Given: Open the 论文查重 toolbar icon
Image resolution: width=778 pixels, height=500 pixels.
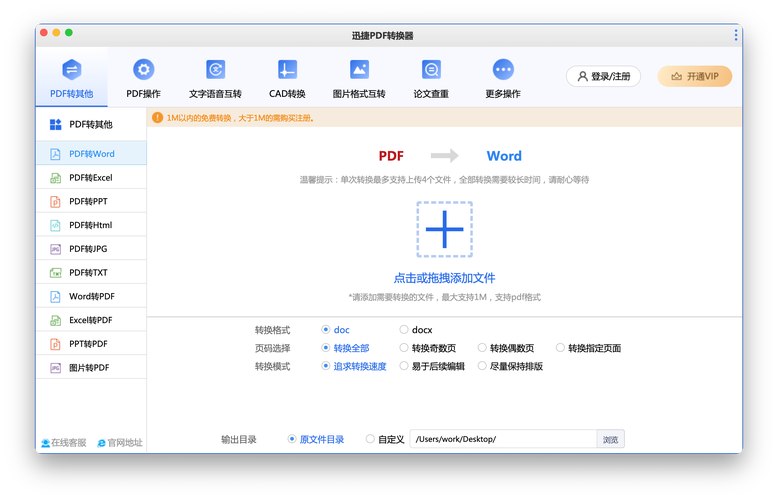Looking at the screenshot, I should coord(431,69).
